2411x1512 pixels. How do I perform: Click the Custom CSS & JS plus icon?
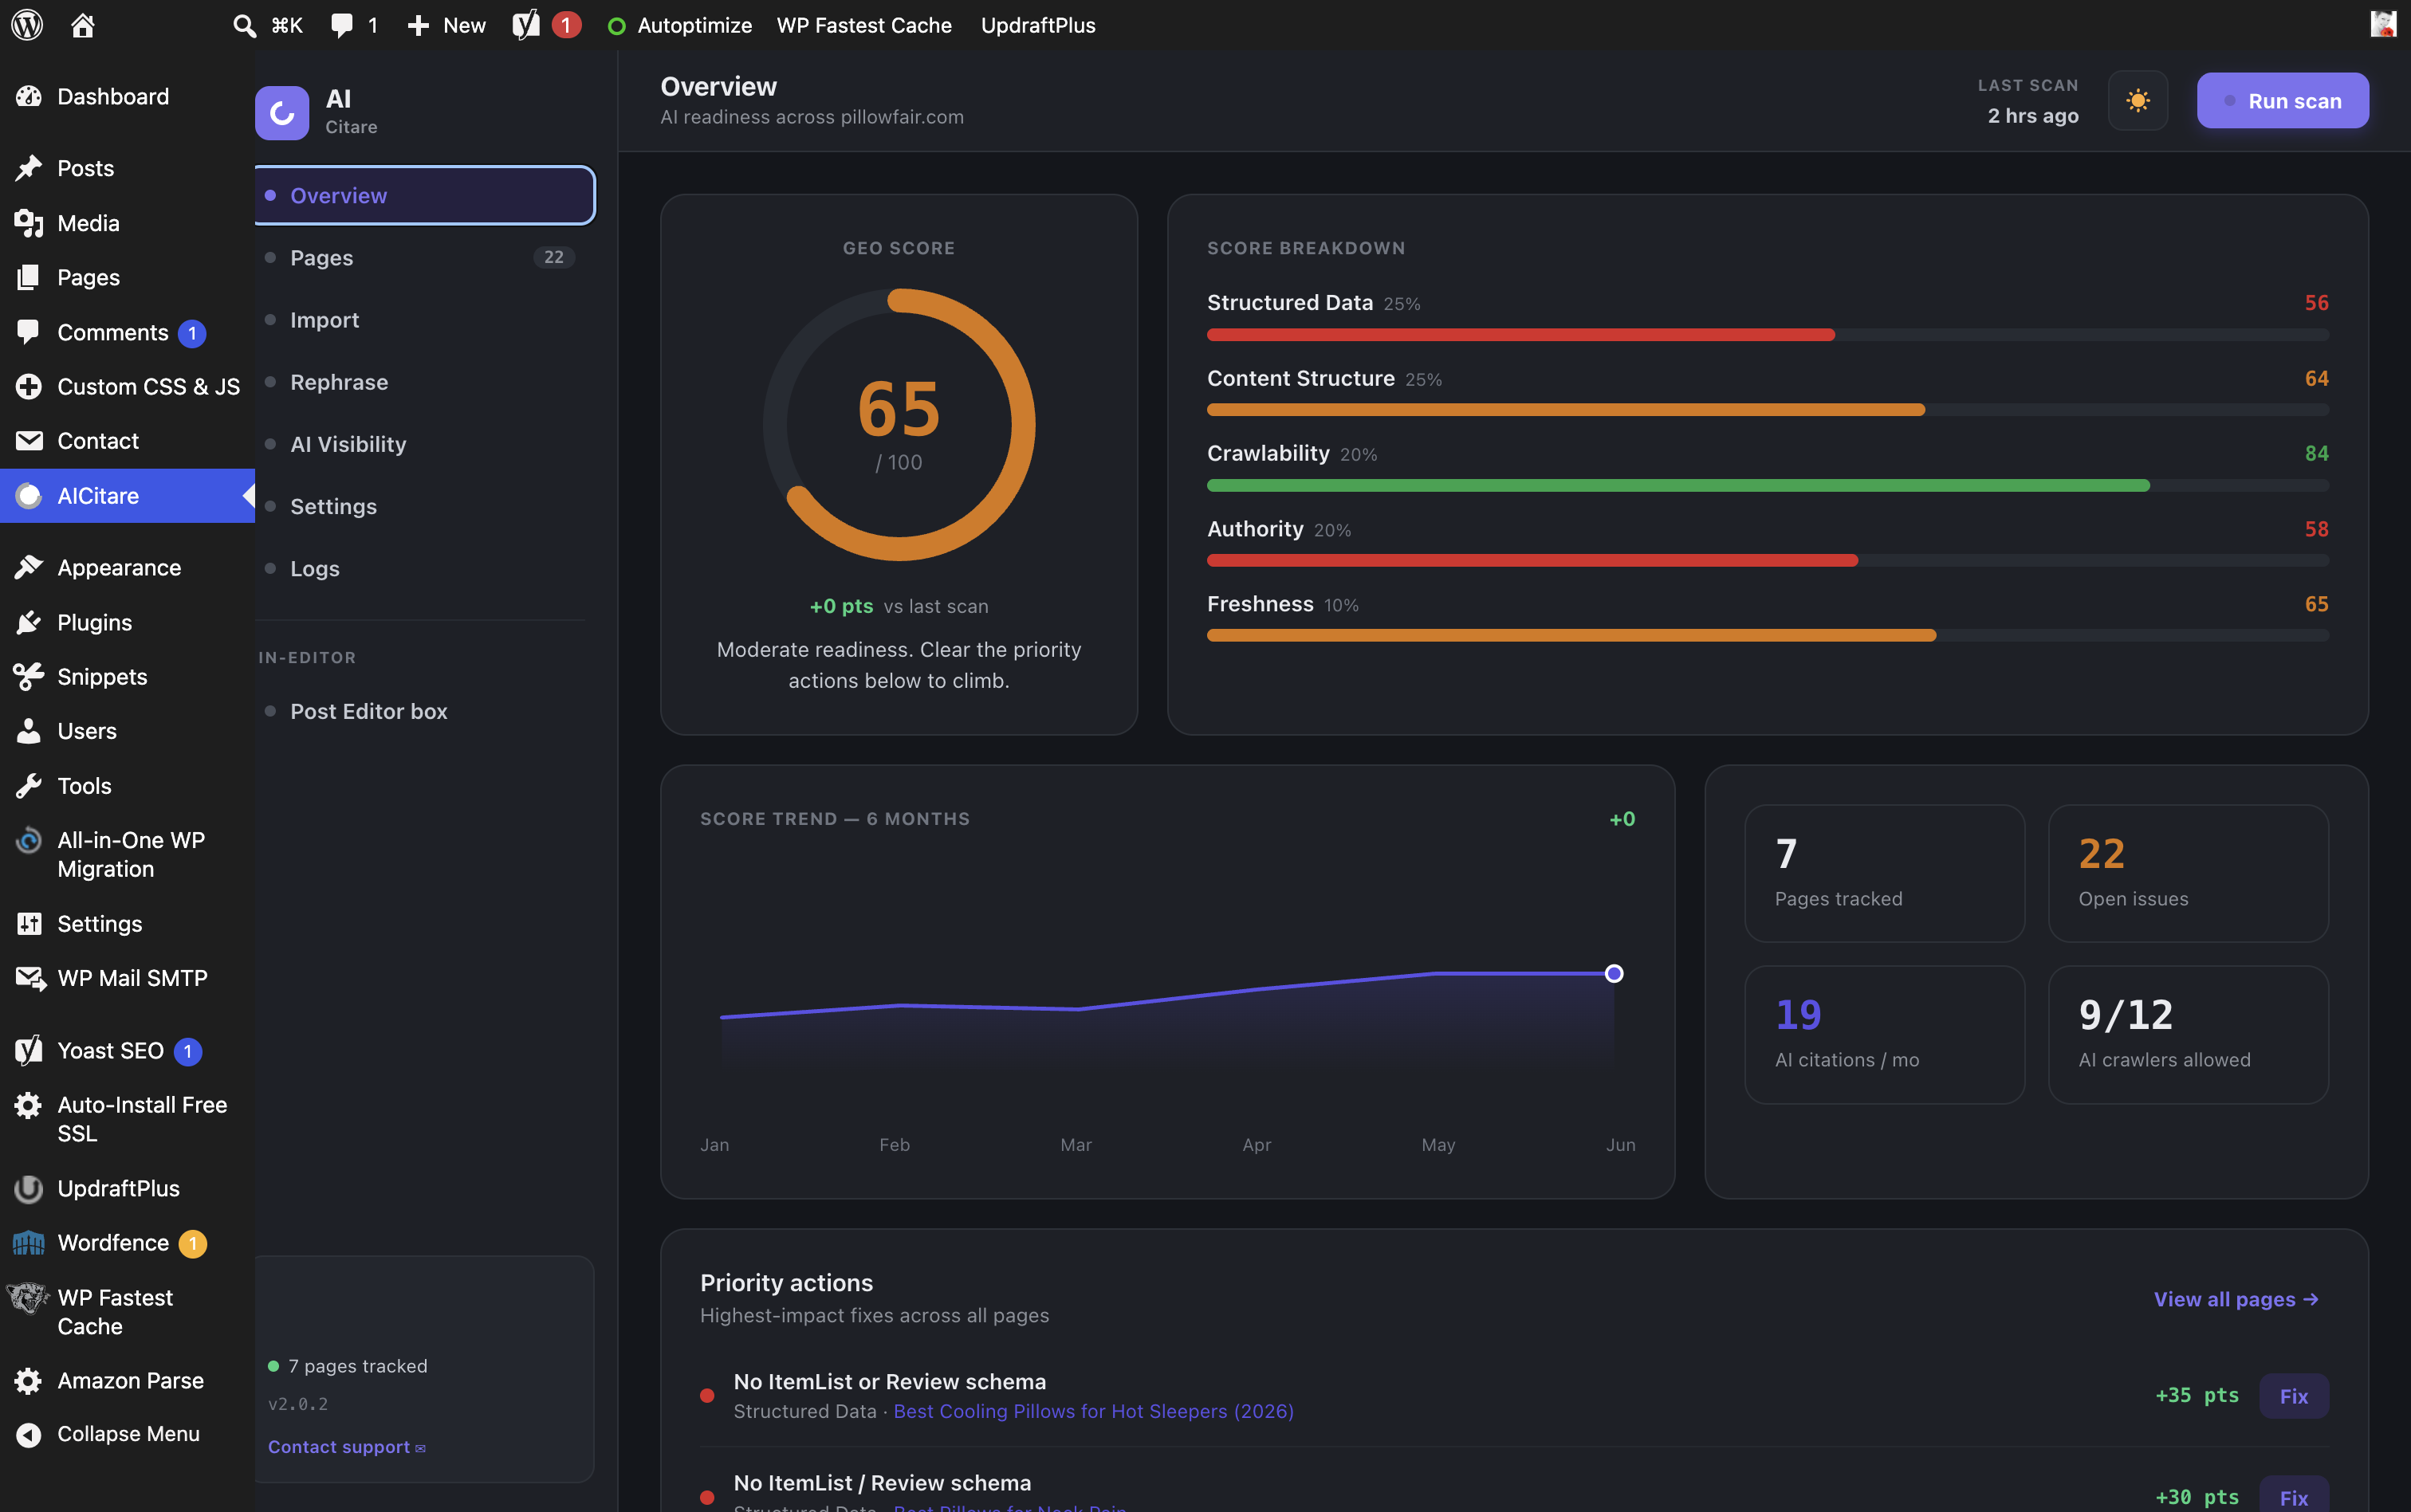29,386
